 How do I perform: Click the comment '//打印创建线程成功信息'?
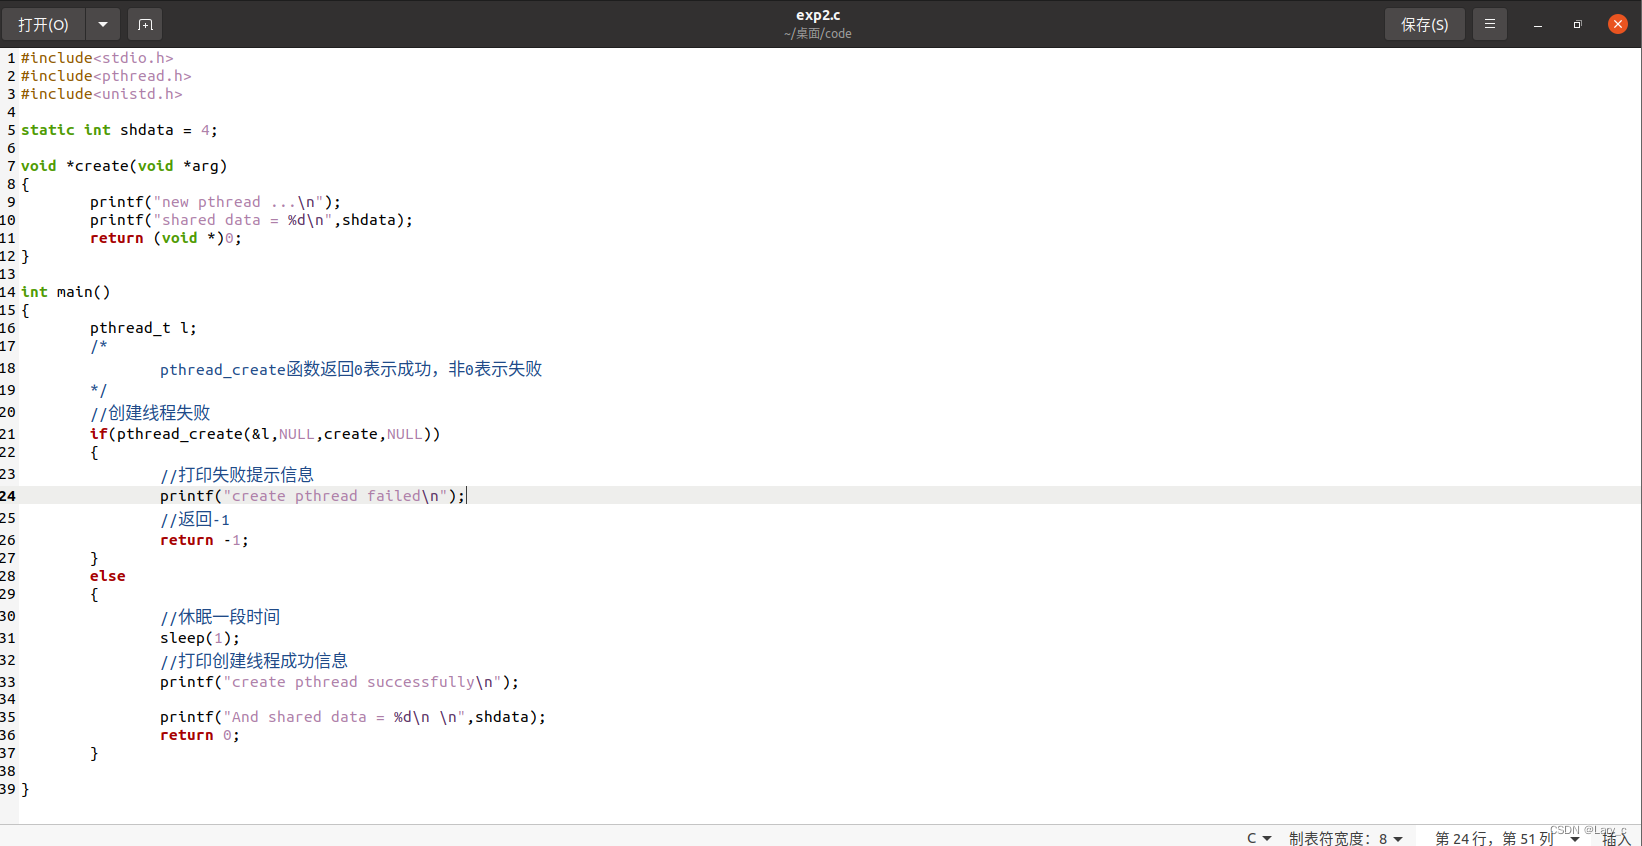254,661
